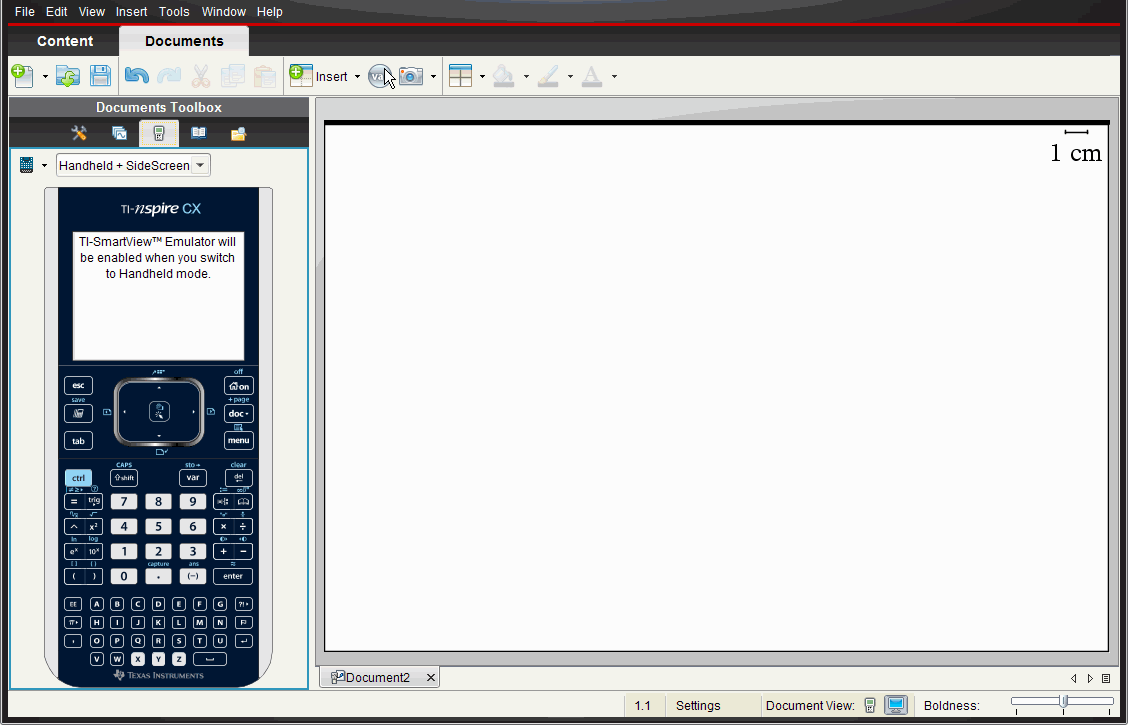Click the Boldness slider handle
Viewport: 1128px width, 725px height.
tap(1063, 701)
